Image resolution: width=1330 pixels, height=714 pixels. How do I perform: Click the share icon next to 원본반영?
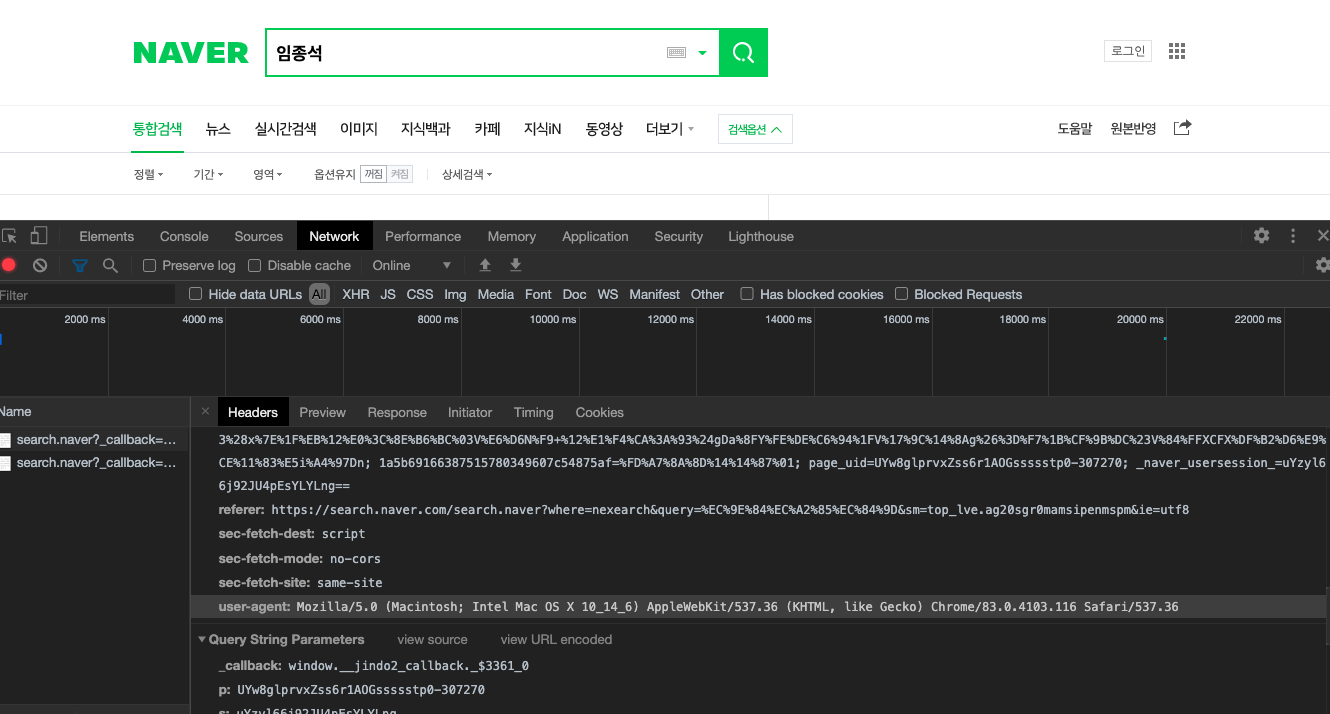pos(1182,128)
